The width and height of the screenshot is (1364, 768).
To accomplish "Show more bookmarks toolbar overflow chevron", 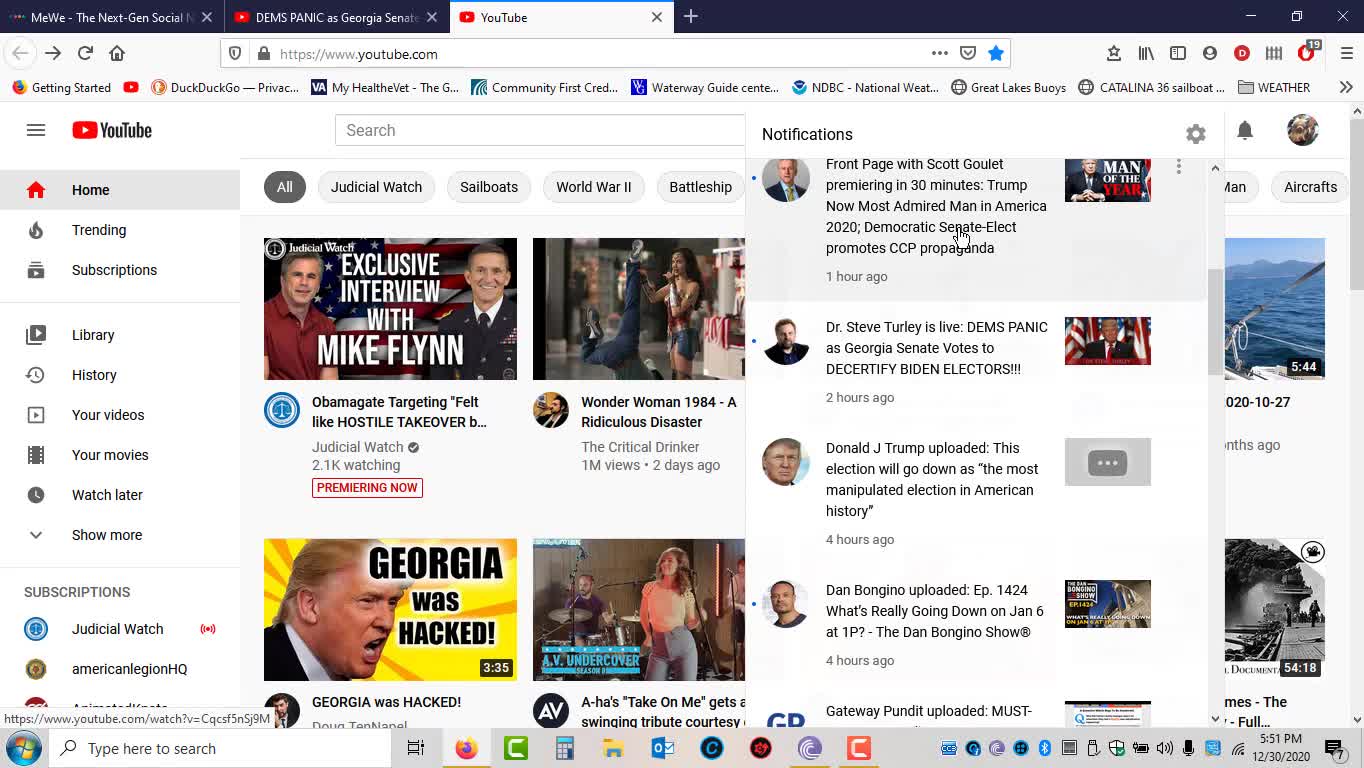I will (x=1346, y=87).
